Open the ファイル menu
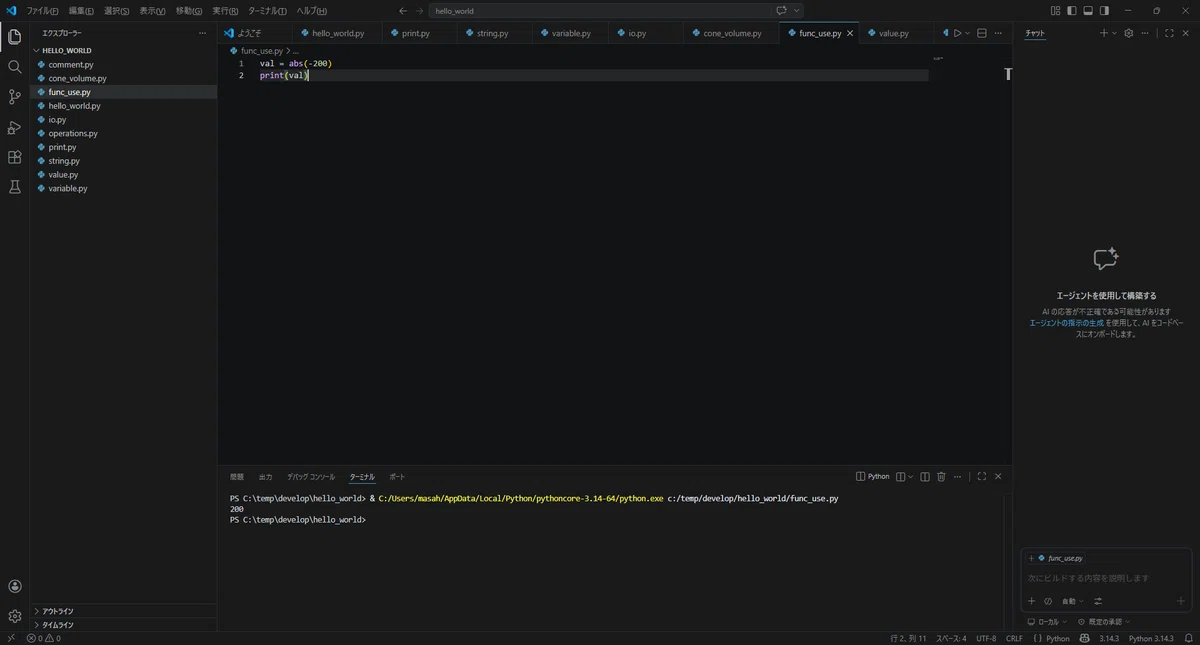The width and height of the screenshot is (1200, 645). tap(42, 11)
